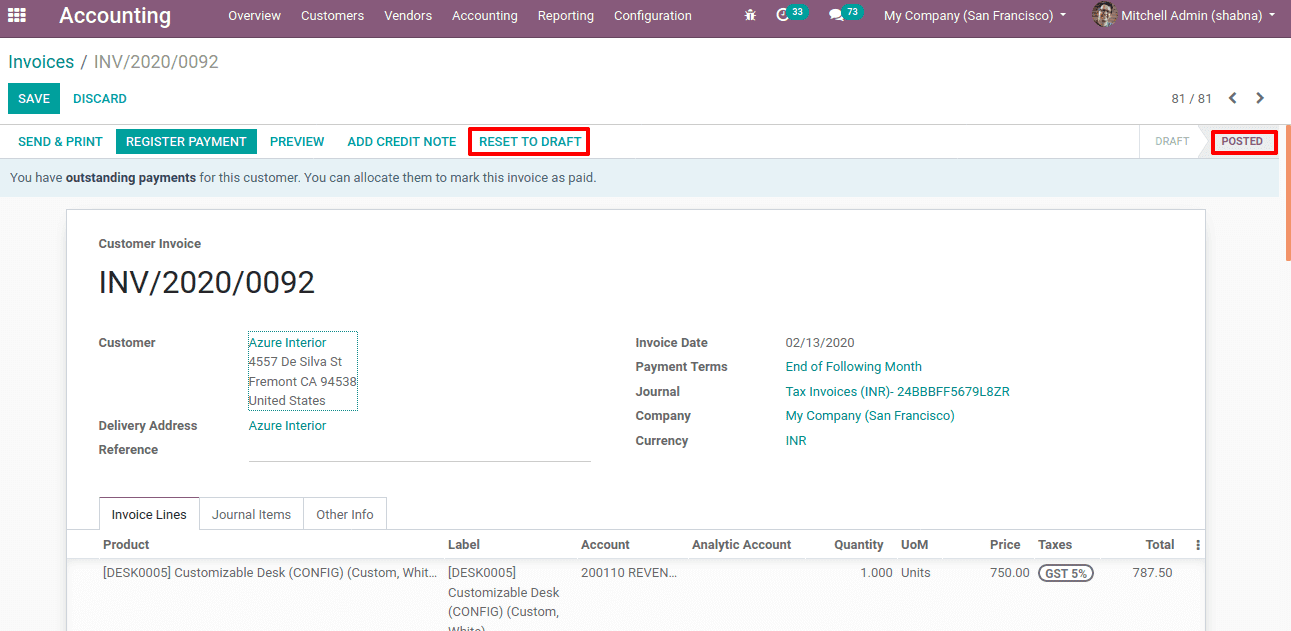1291x631 pixels.
Task: Open conversations chat icon with 73 badge
Action: coord(845,14)
